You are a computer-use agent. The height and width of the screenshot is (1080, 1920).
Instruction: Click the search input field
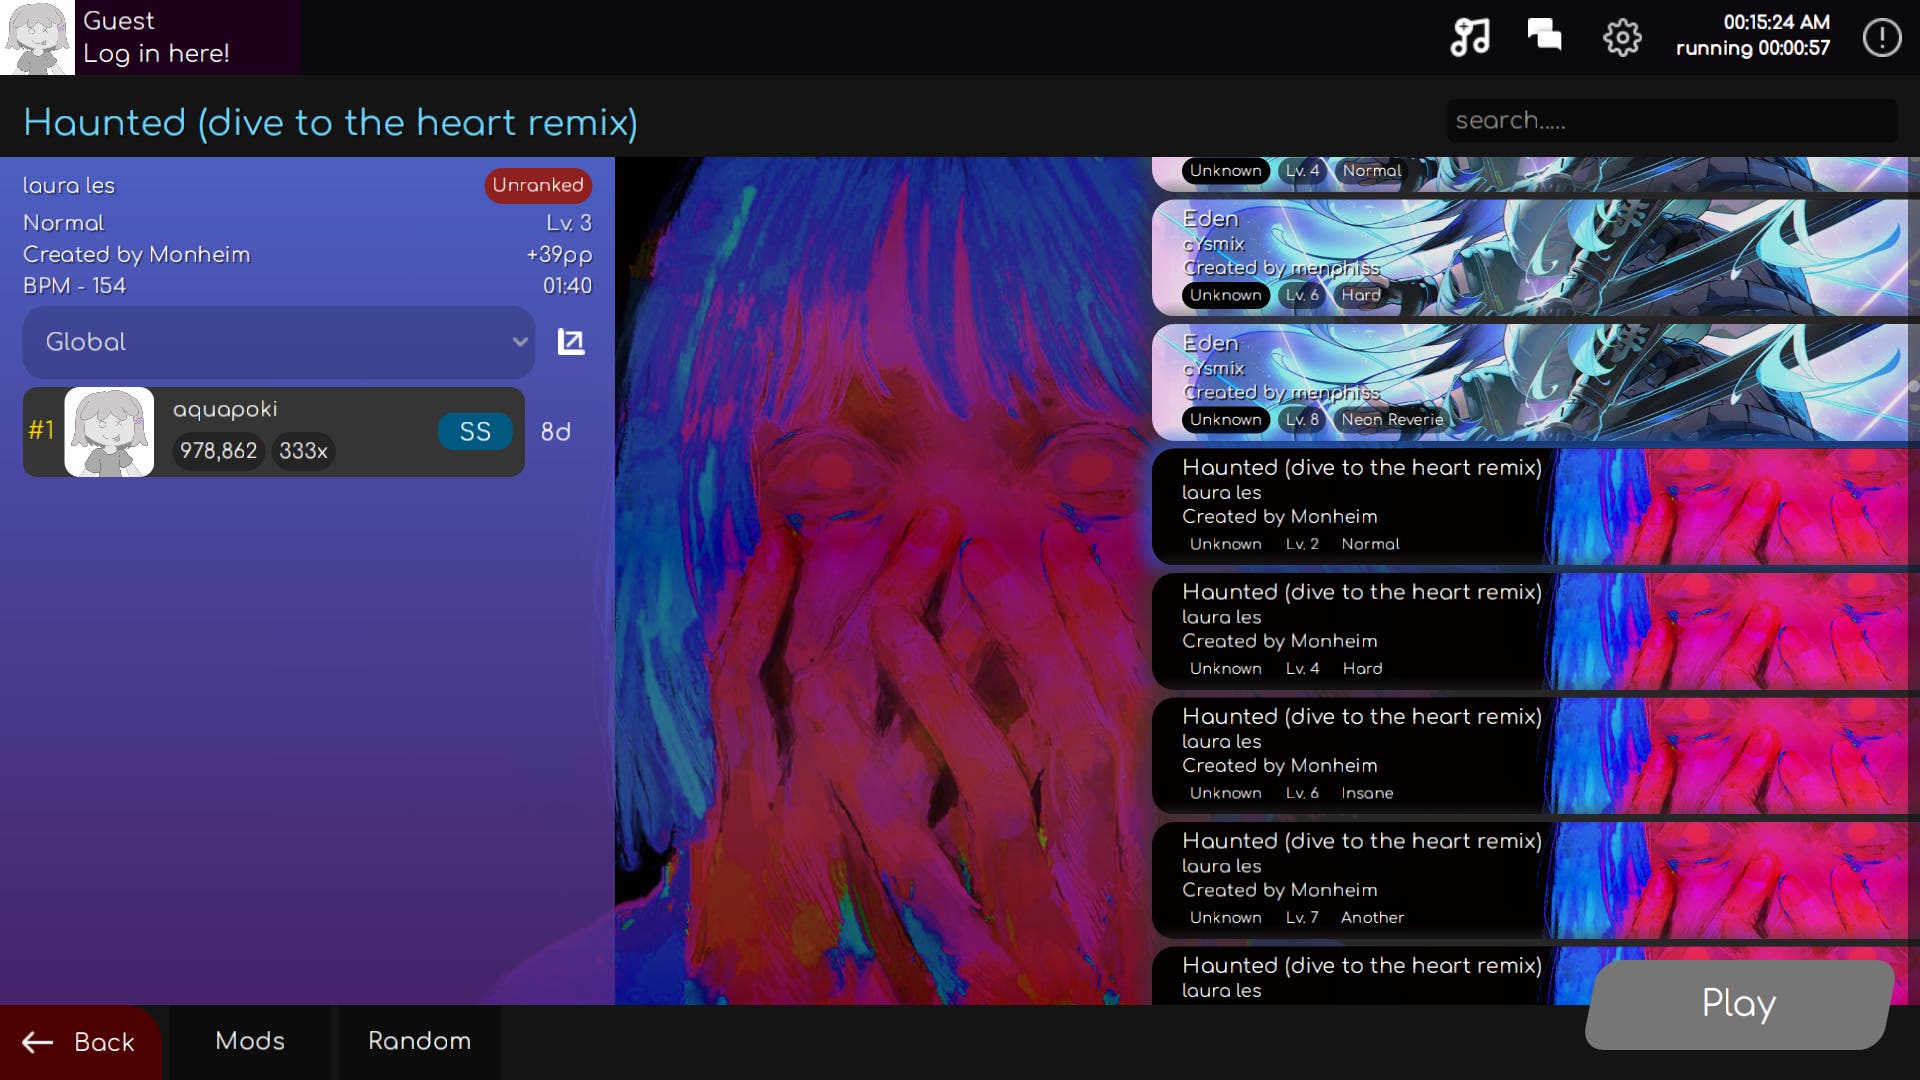coord(1671,120)
